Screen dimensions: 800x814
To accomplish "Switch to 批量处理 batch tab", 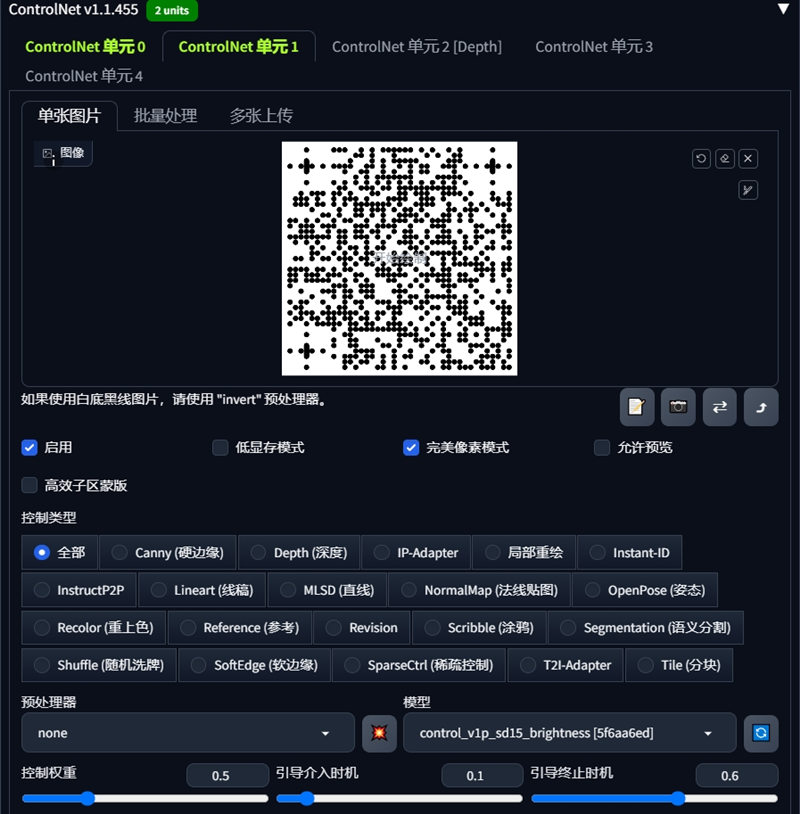I will pyautogui.click(x=166, y=115).
